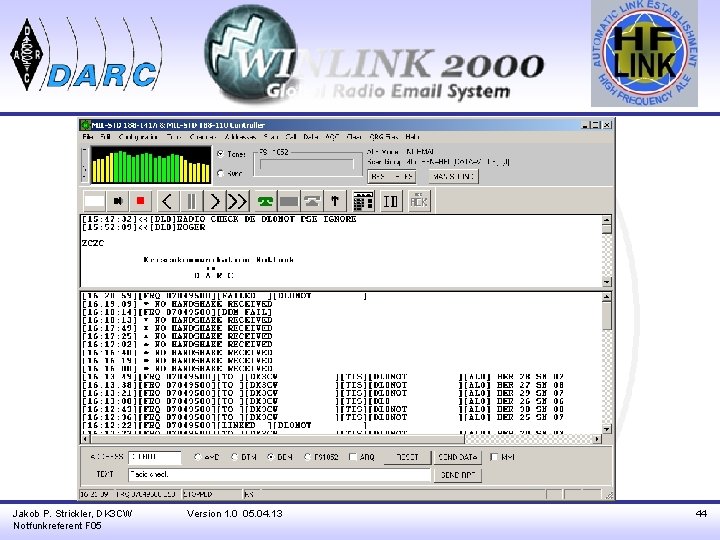Click the log horizontal scroll right arrow

(597, 439)
